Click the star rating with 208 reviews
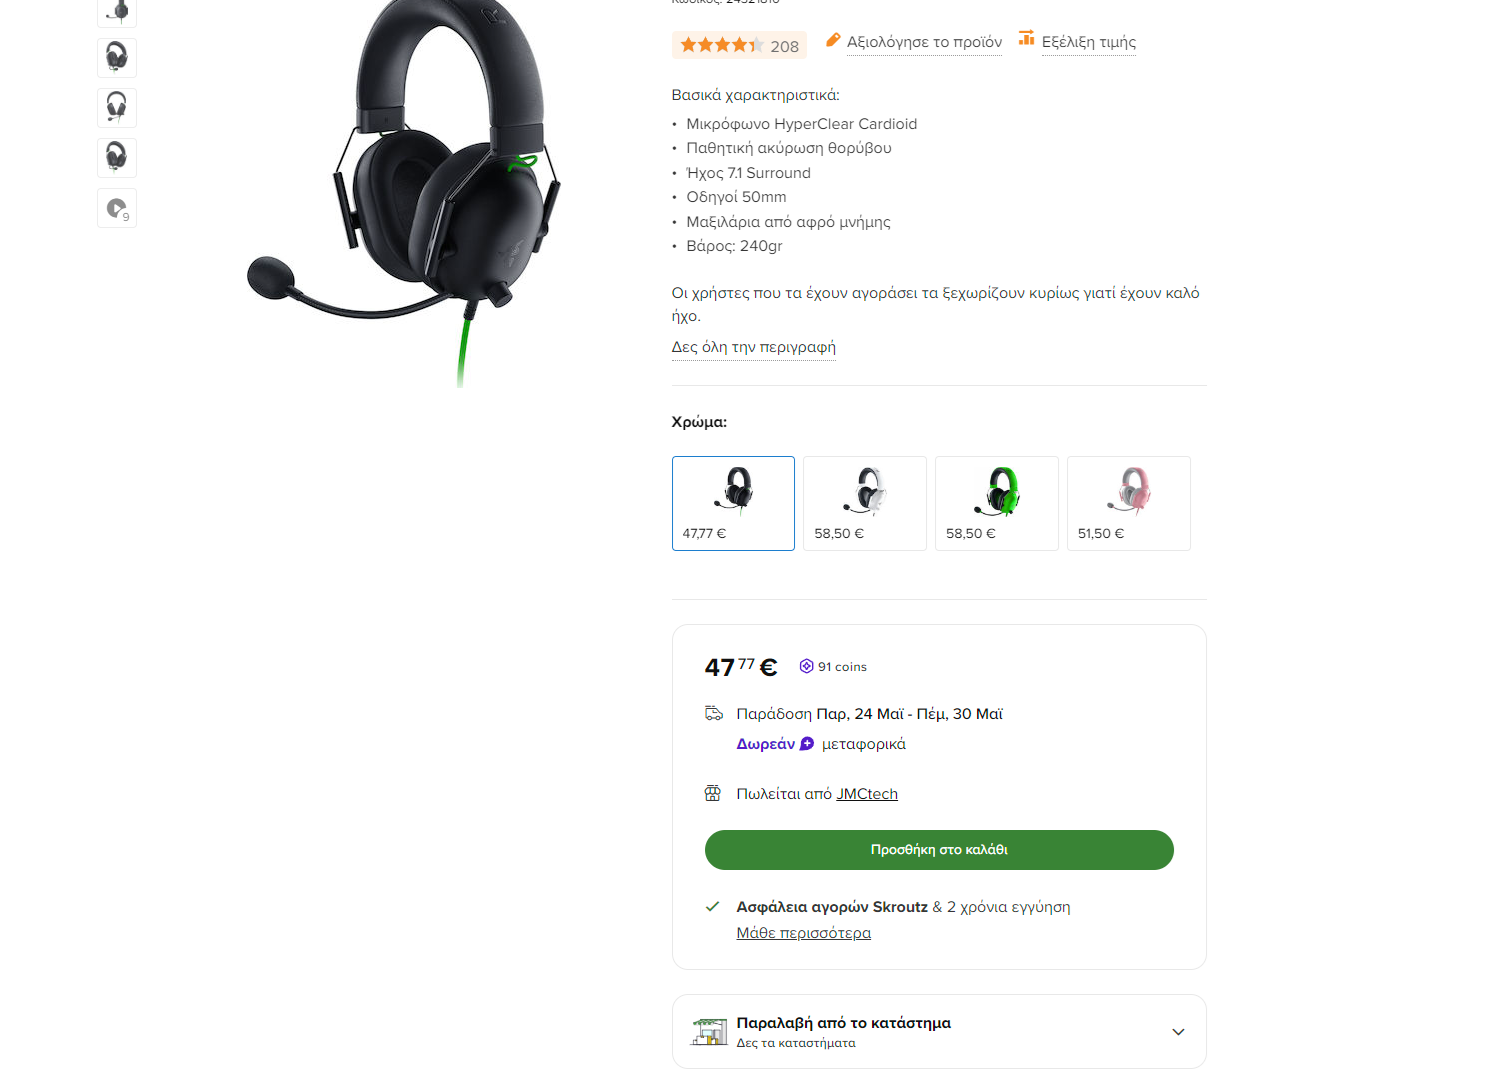The width and height of the screenshot is (1505, 1072). (x=739, y=45)
